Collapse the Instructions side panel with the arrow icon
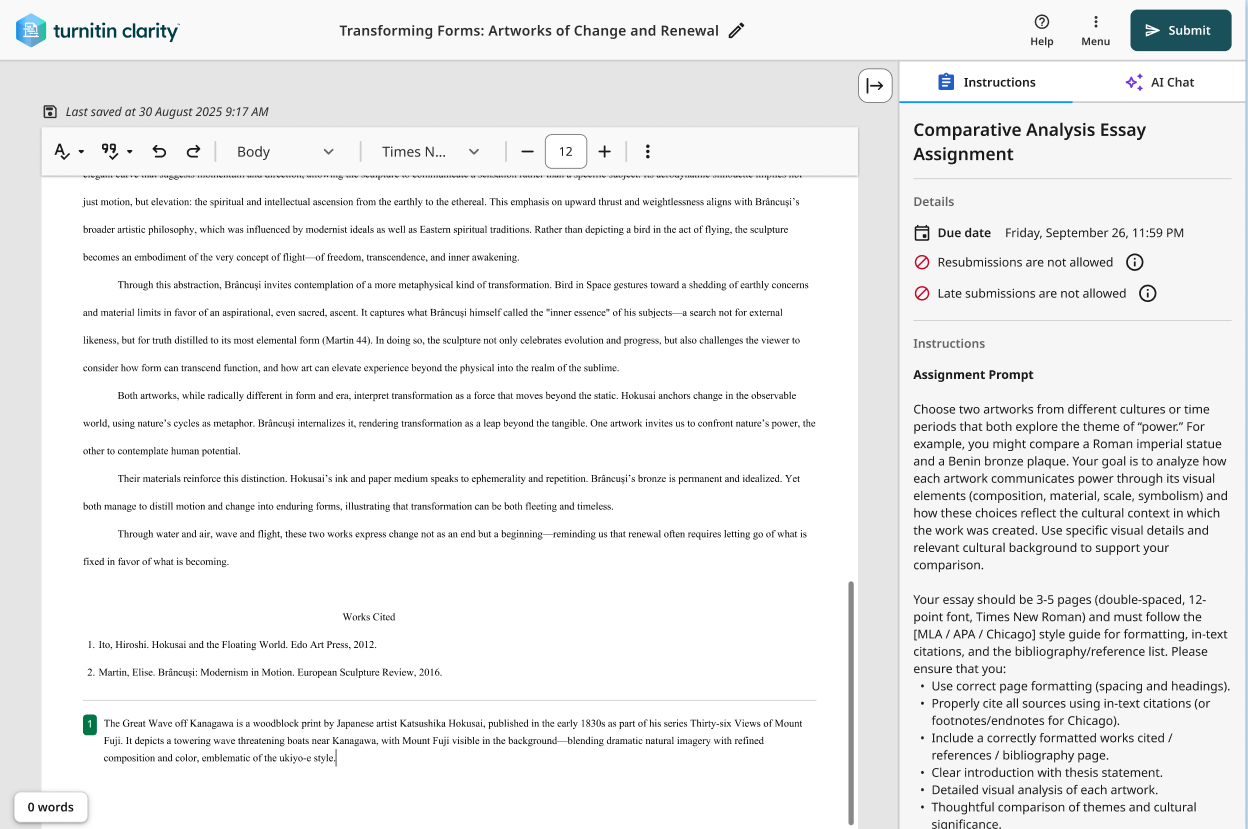This screenshot has width=1248, height=829. [x=875, y=86]
